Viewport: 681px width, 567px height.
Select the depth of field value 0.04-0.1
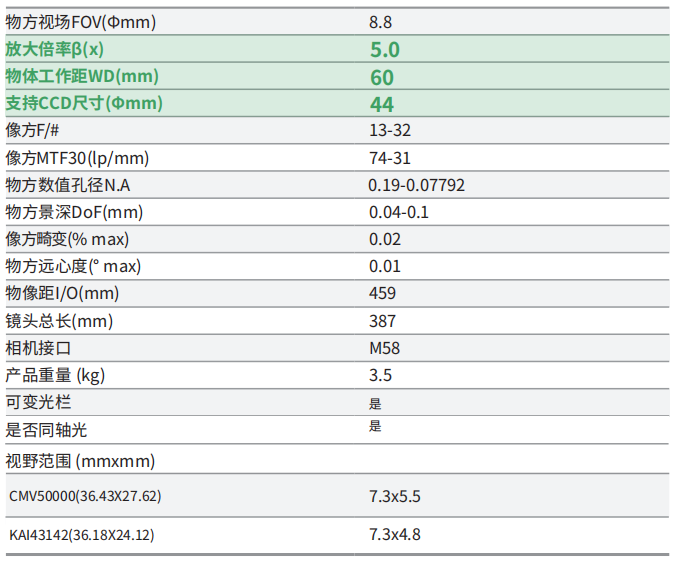click(x=398, y=212)
